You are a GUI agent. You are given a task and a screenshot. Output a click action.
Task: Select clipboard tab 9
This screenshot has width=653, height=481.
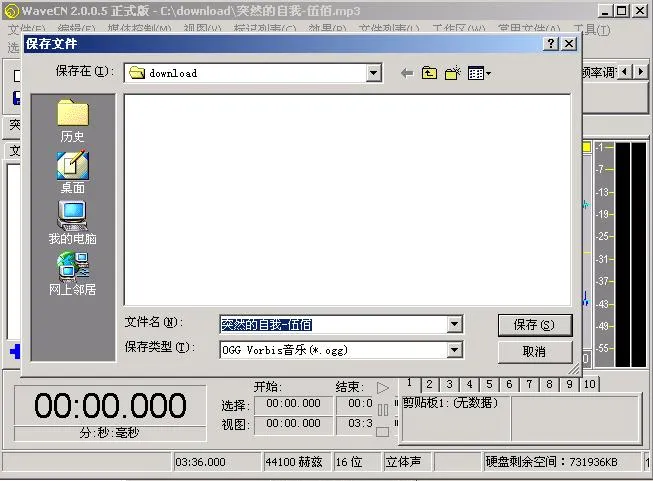tap(569, 384)
